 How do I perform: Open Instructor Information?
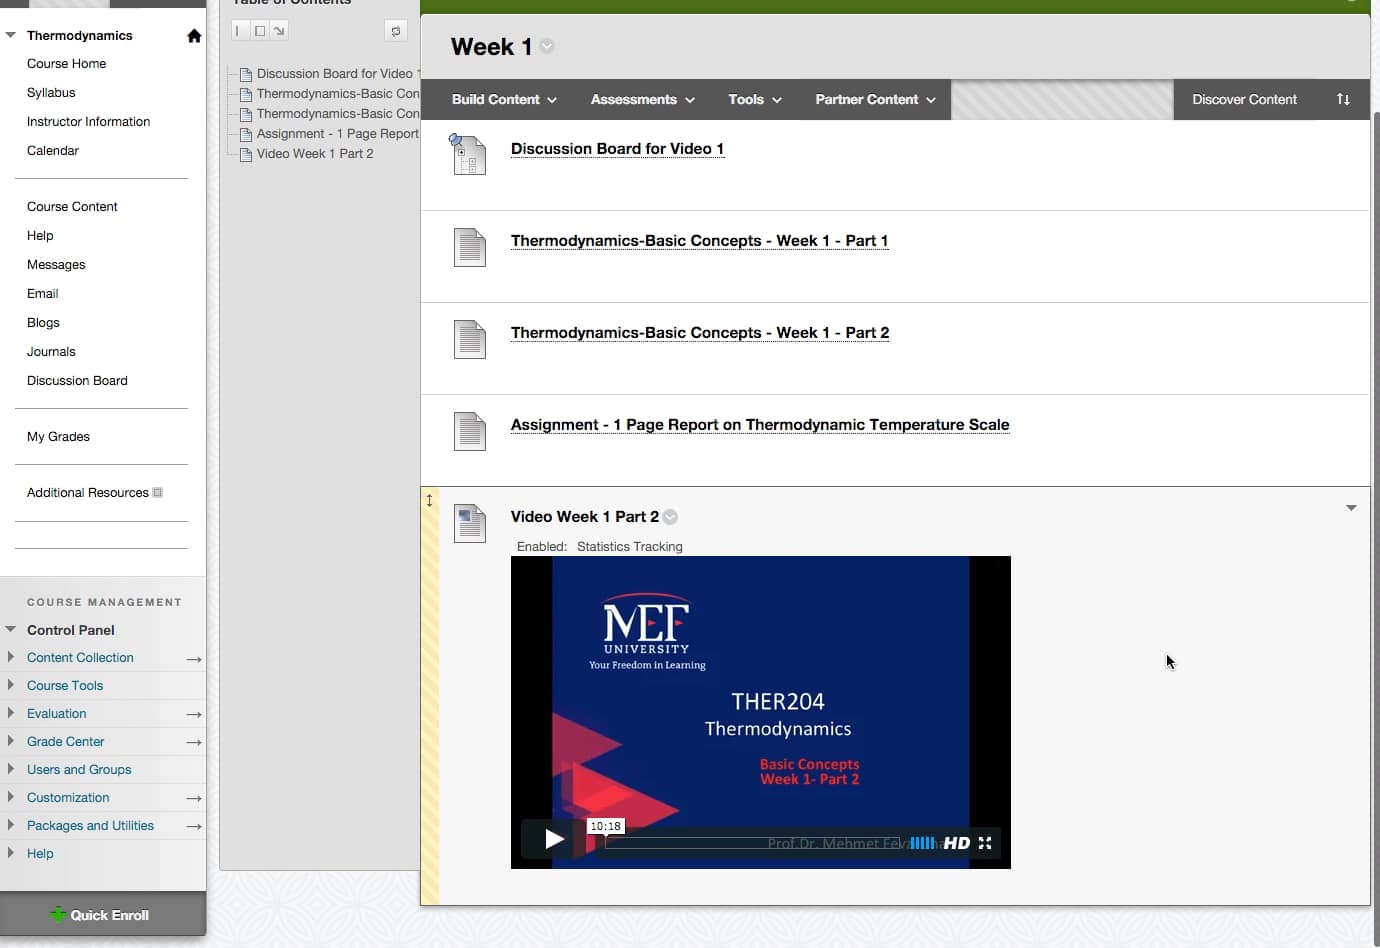pos(88,121)
